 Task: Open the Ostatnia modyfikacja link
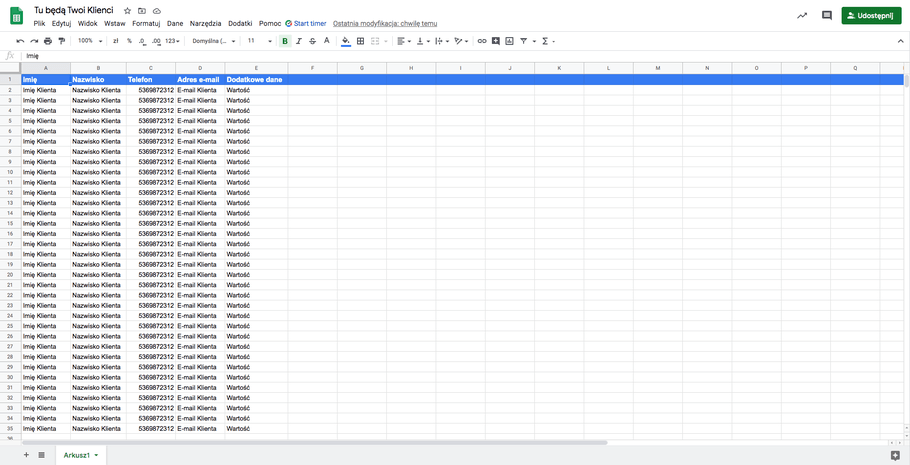(x=385, y=23)
